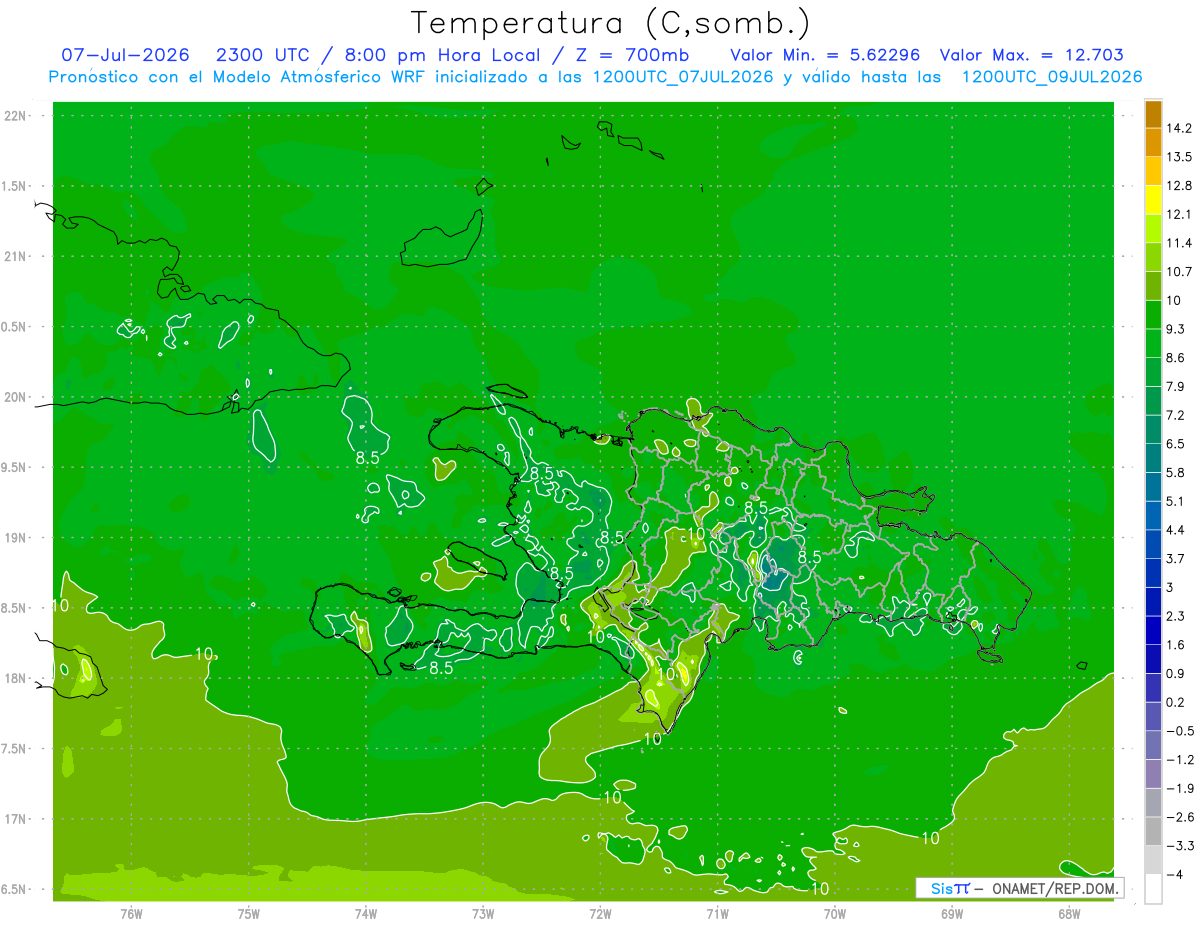Click the "13.5" color scale value
This screenshot has height=927, width=1200.
(x=1180, y=157)
